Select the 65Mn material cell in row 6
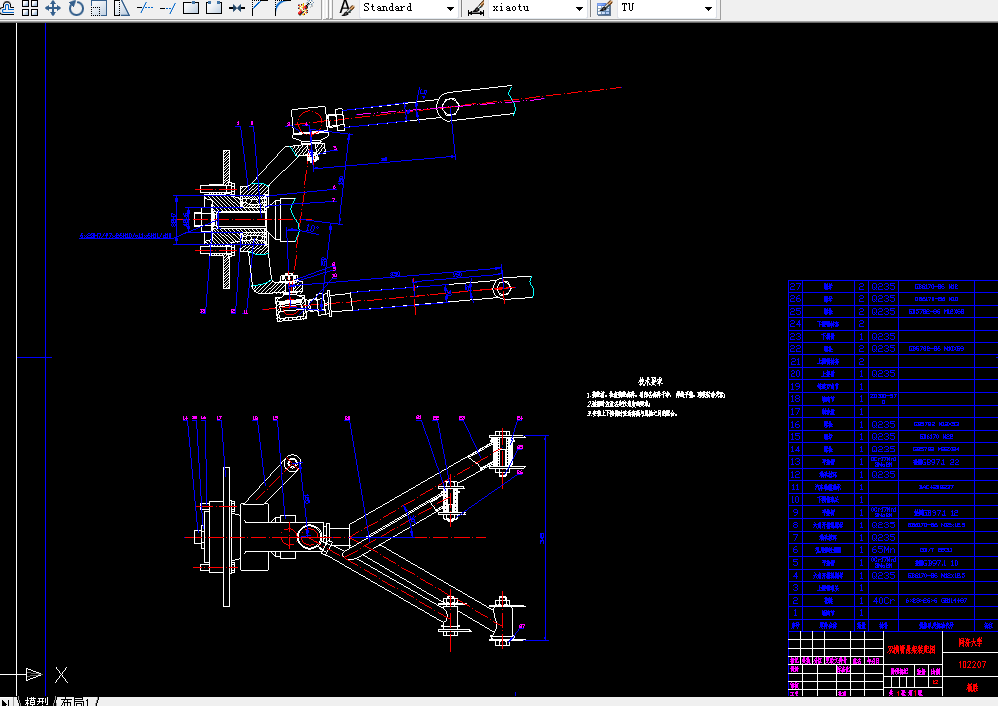 [x=883, y=550]
